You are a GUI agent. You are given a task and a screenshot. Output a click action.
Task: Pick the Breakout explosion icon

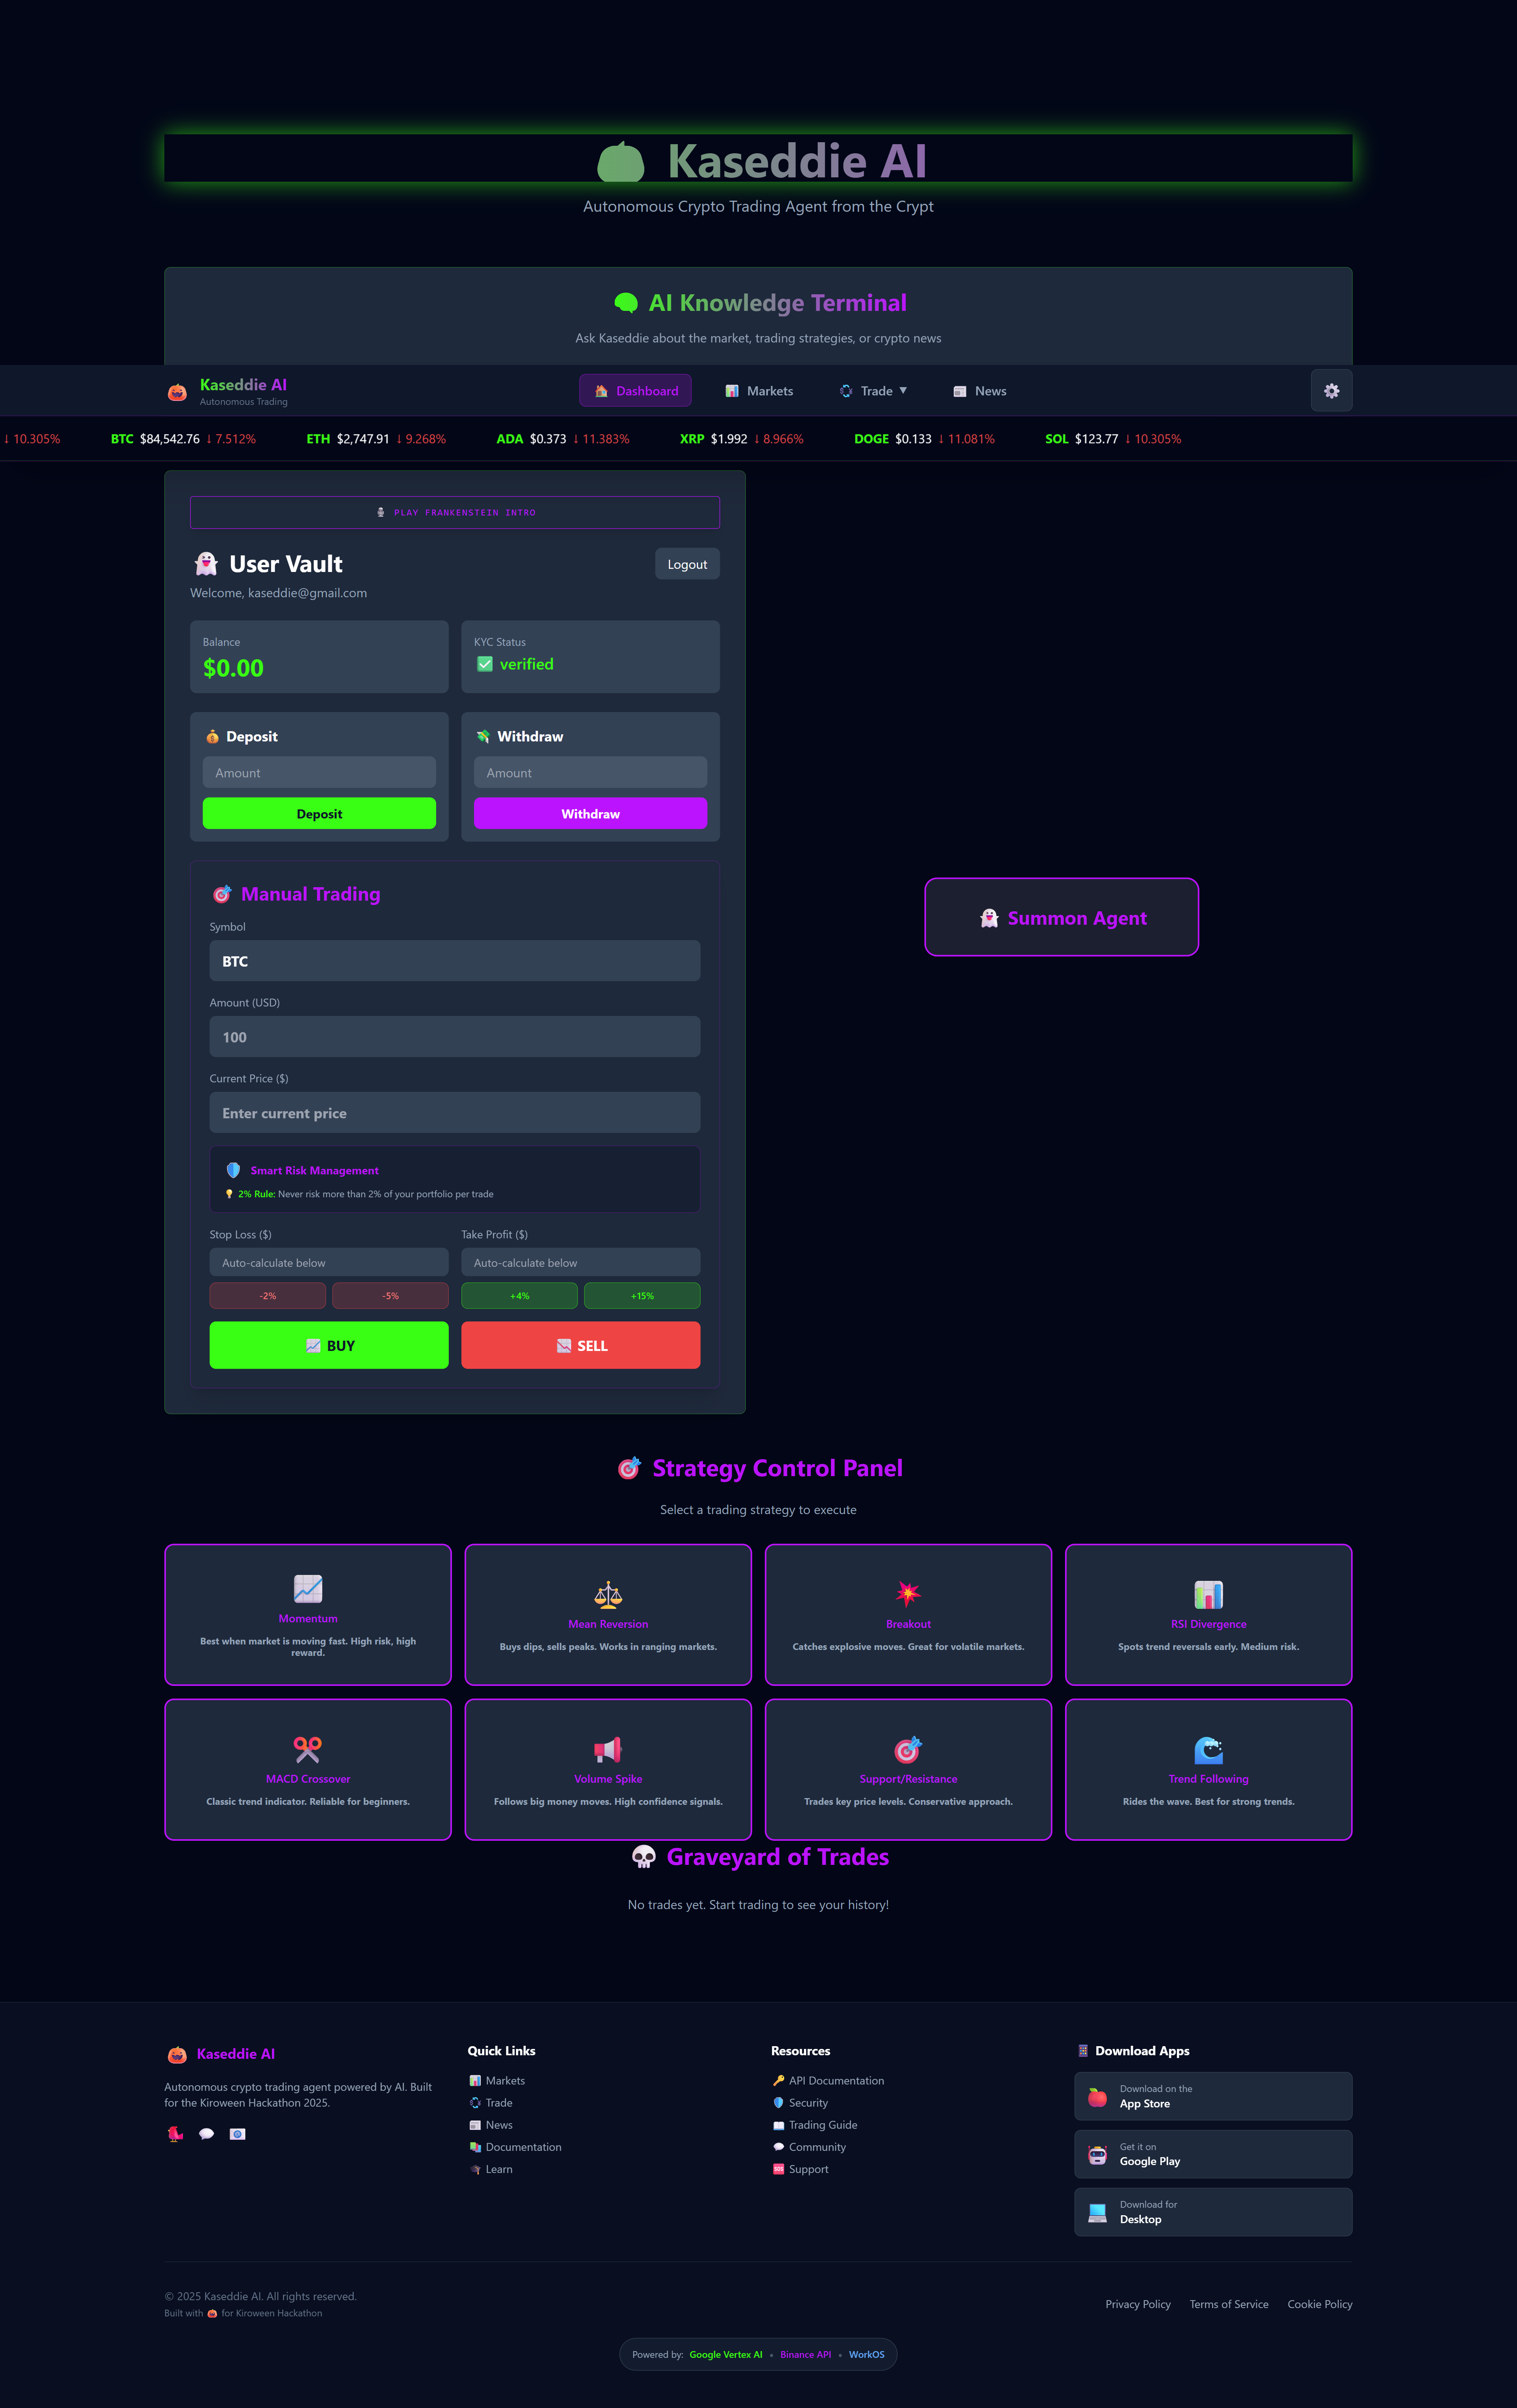coord(908,1594)
